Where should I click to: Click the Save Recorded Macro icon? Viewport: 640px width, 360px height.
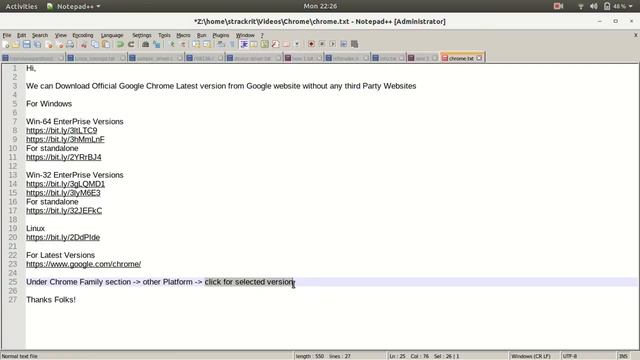pos(354,44)
